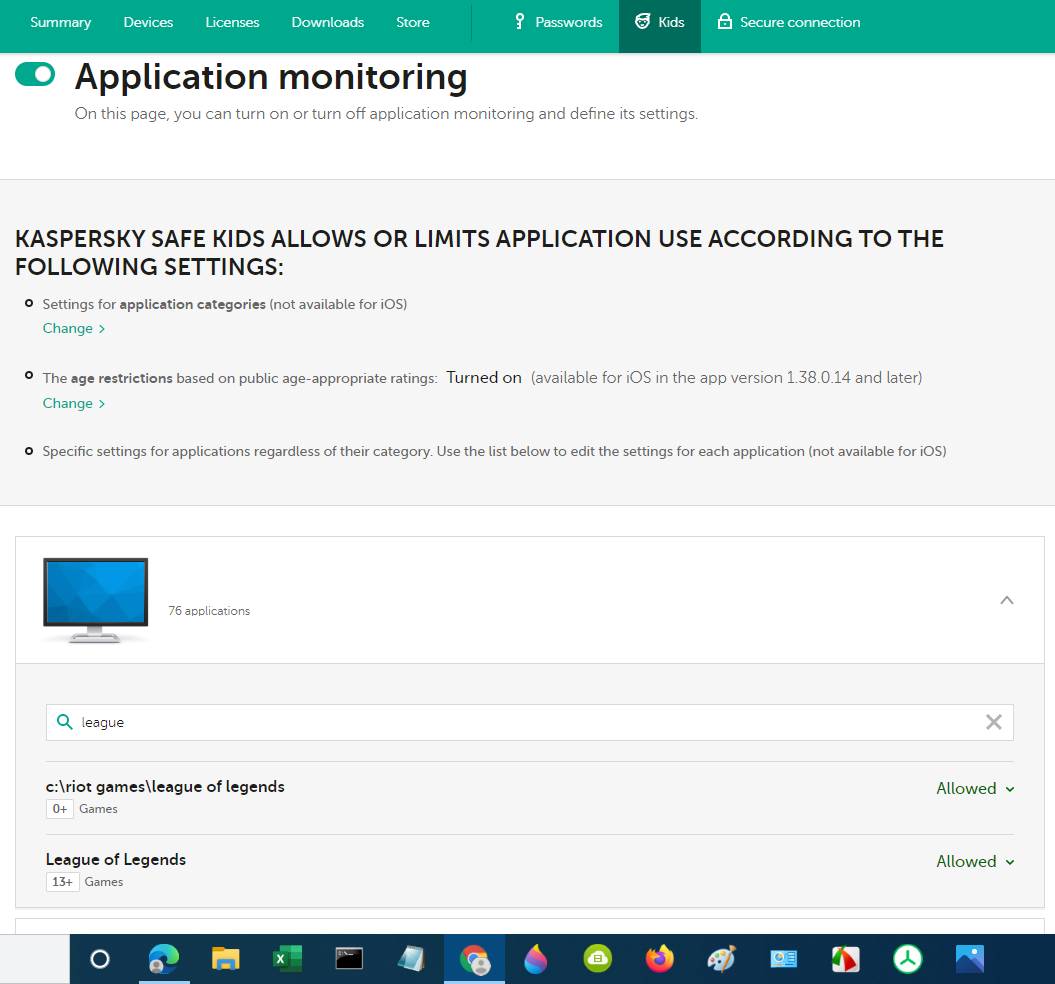
Task: Open the Downloads tab
Action: (328, 22)
